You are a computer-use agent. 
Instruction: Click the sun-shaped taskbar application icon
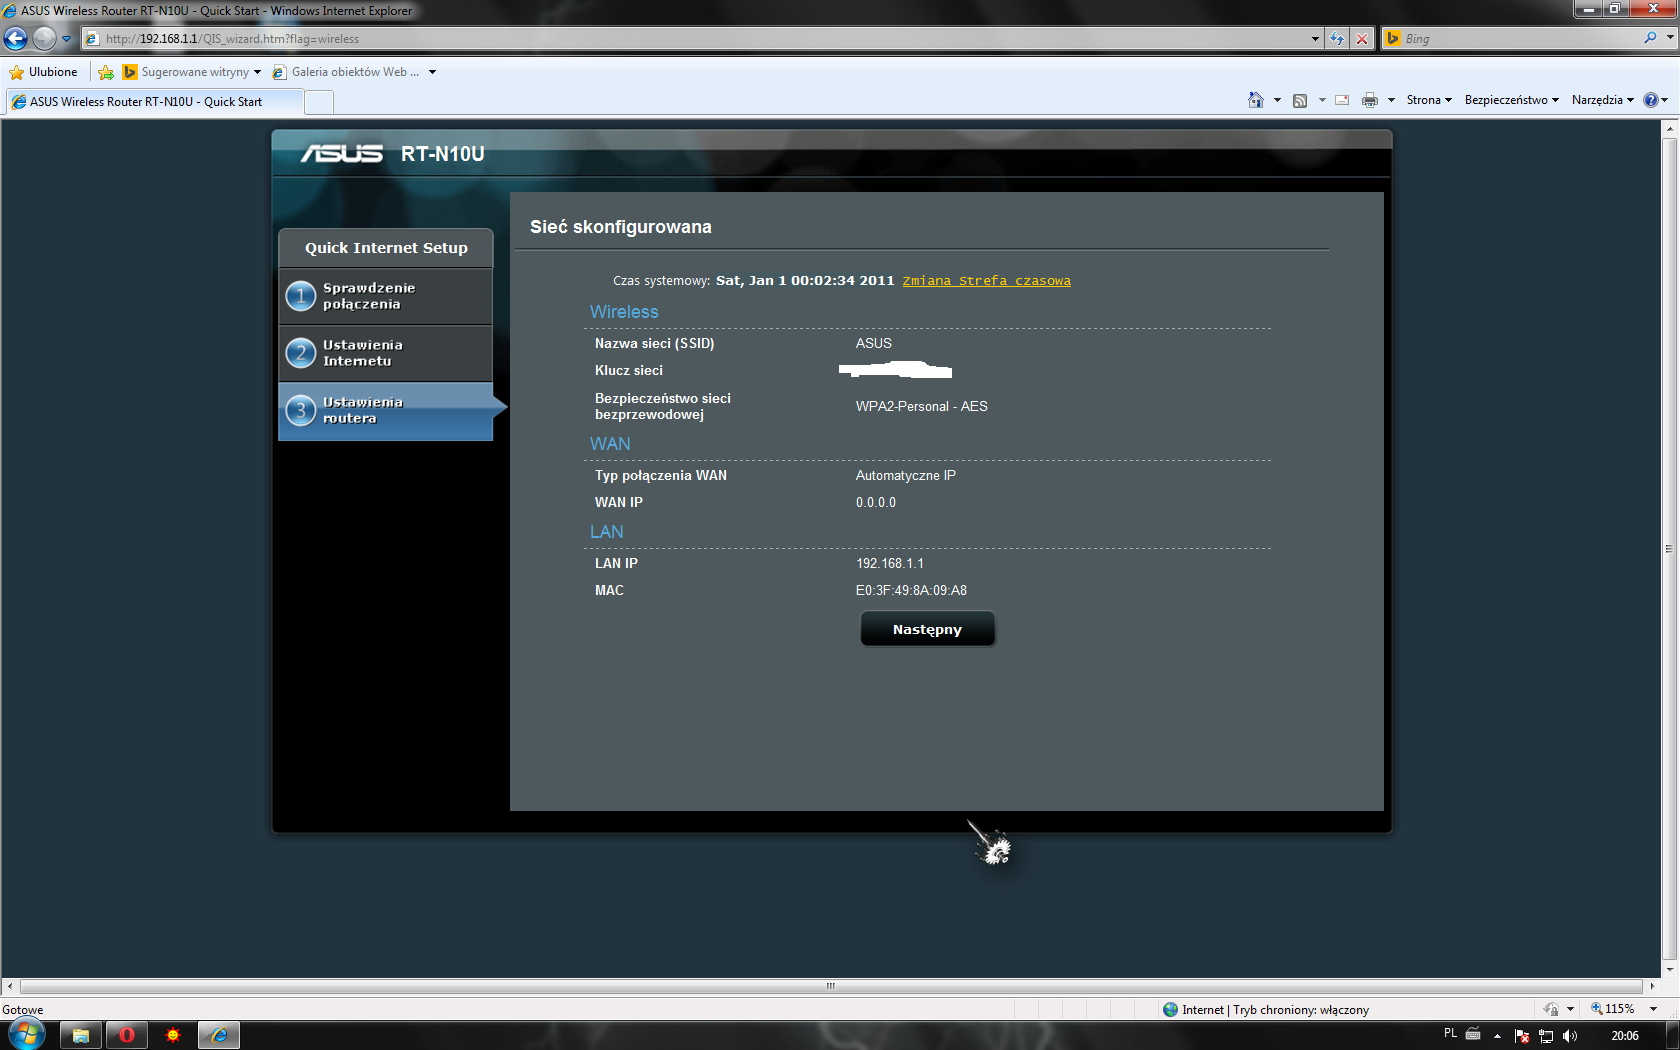(173, 1035)
